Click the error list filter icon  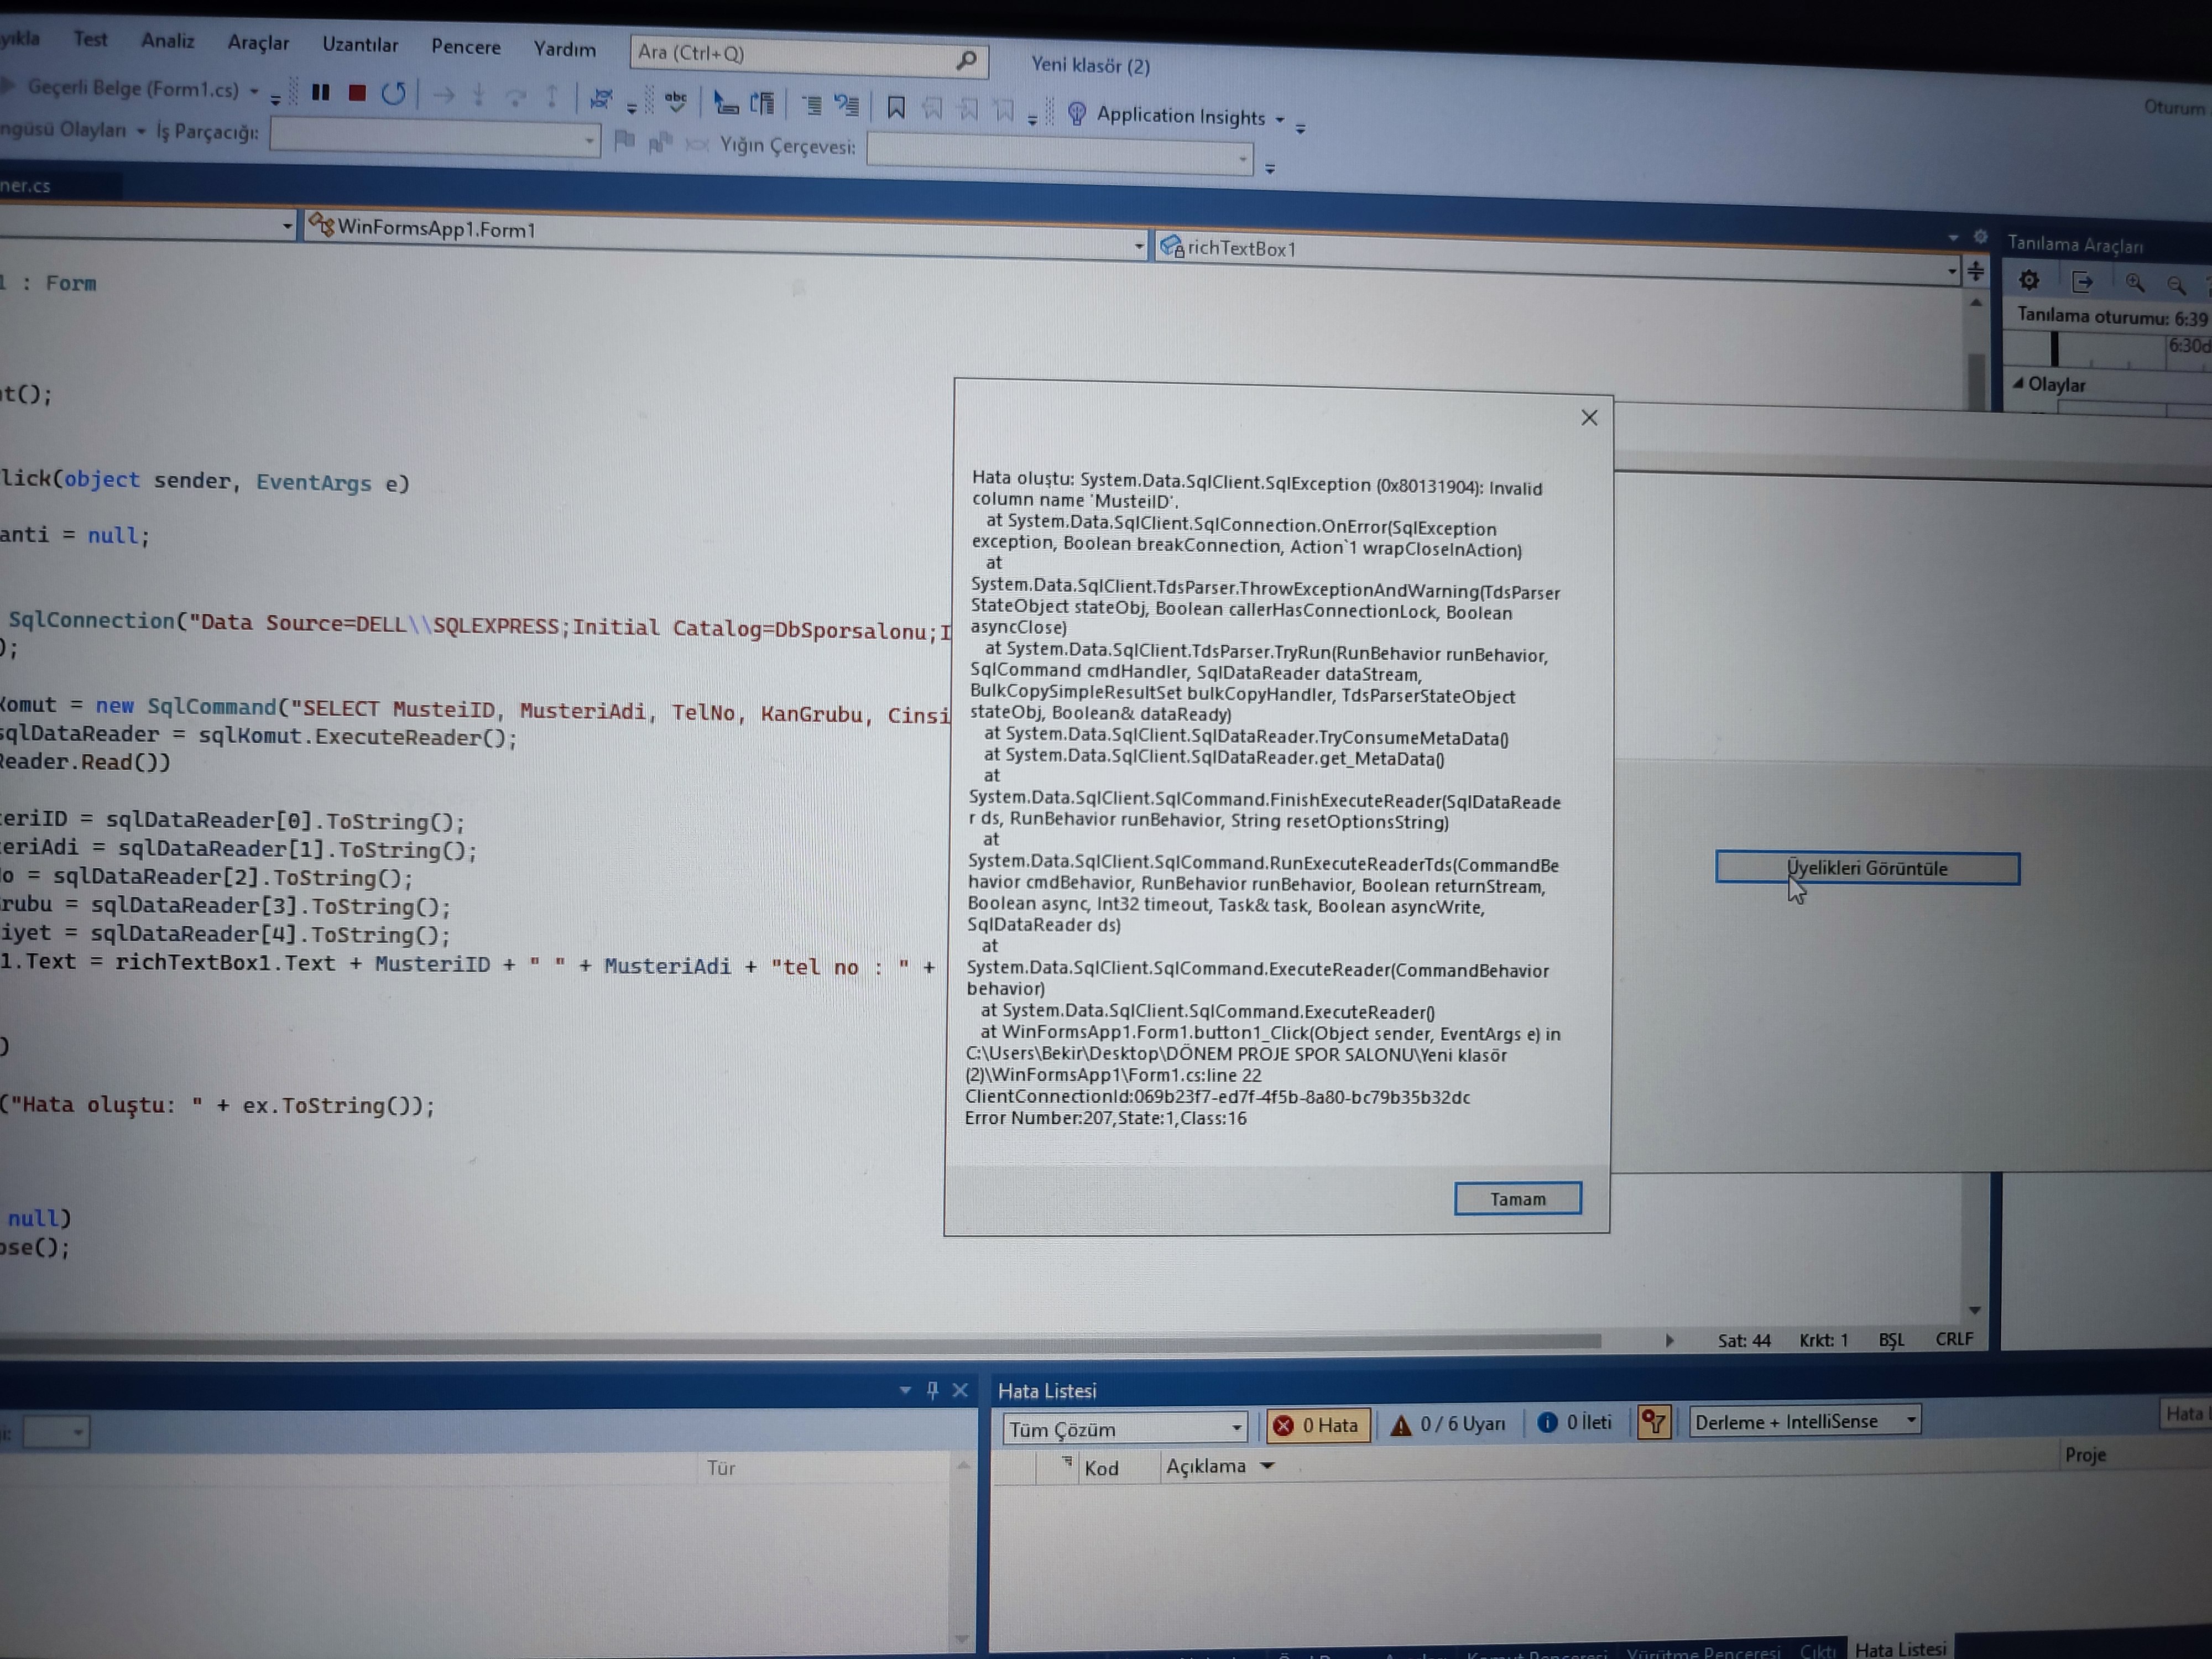(x=1655, y=1422)
